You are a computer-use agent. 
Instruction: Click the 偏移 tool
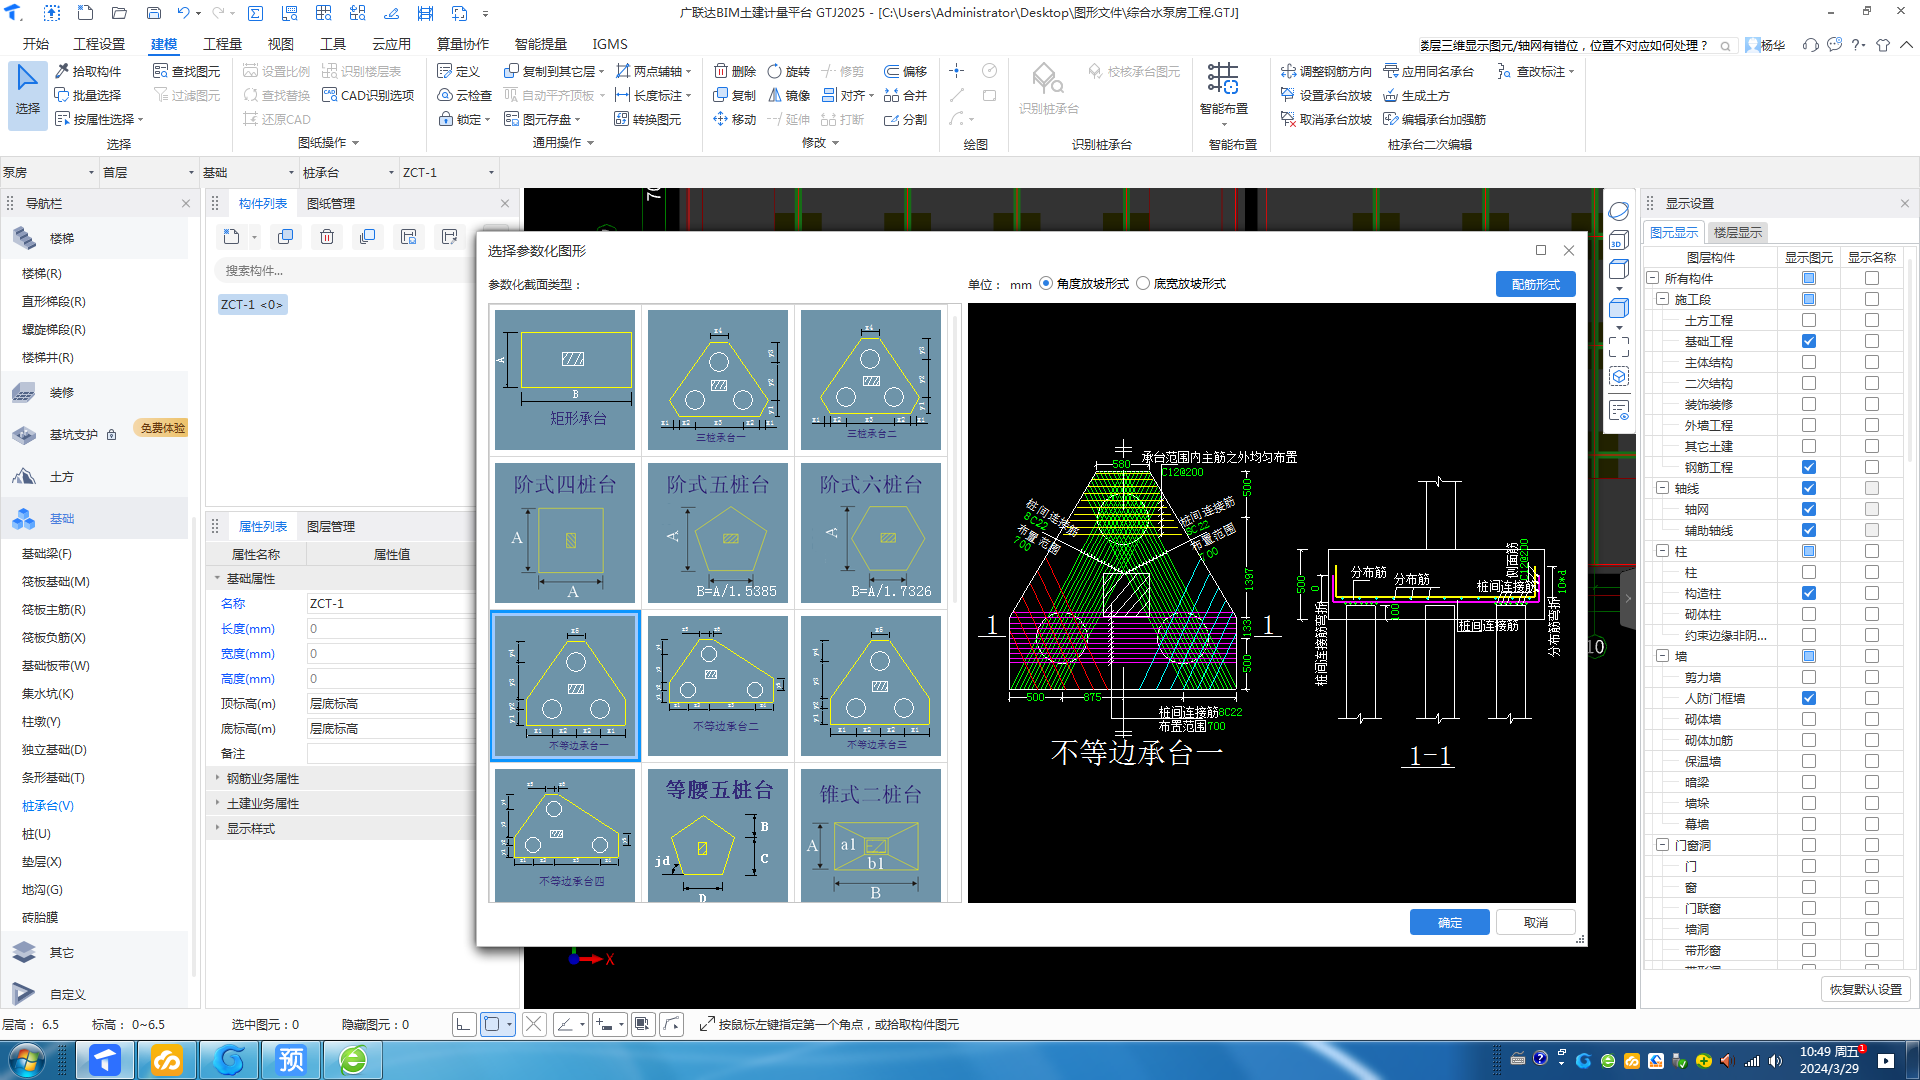pyautogui.click(x=906, y=71)
